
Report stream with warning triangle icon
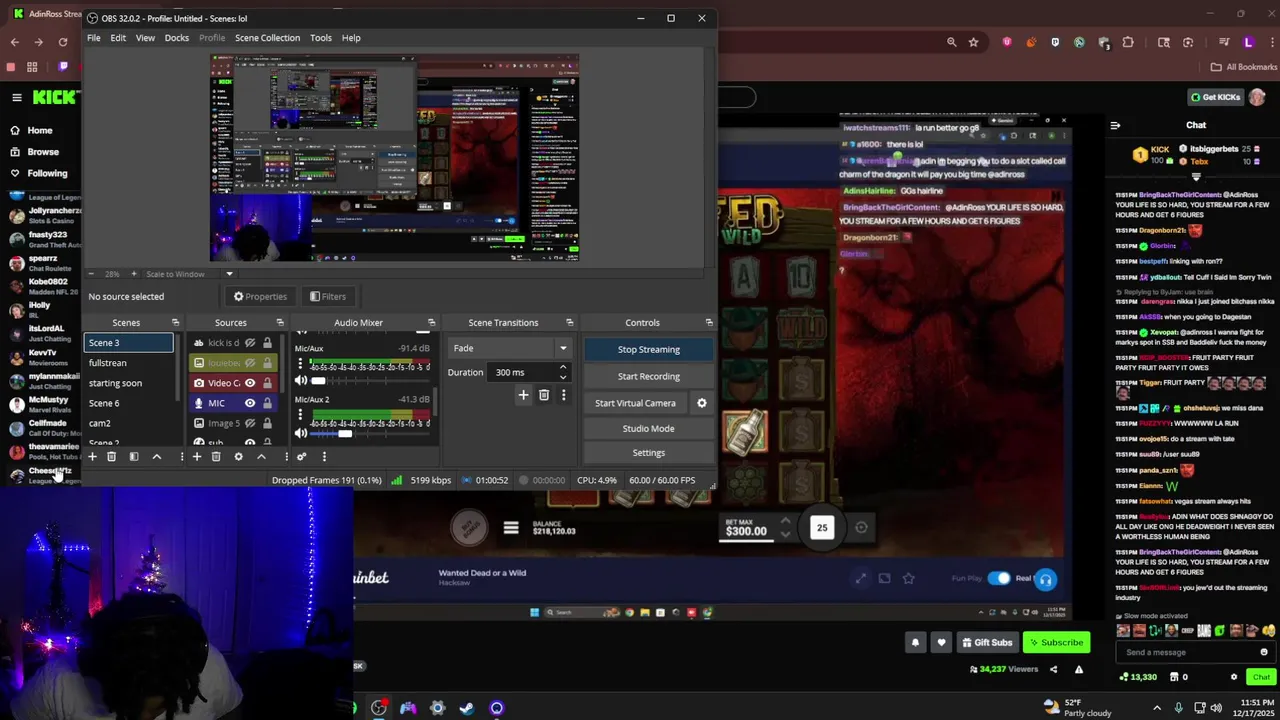click(1078, 669)
